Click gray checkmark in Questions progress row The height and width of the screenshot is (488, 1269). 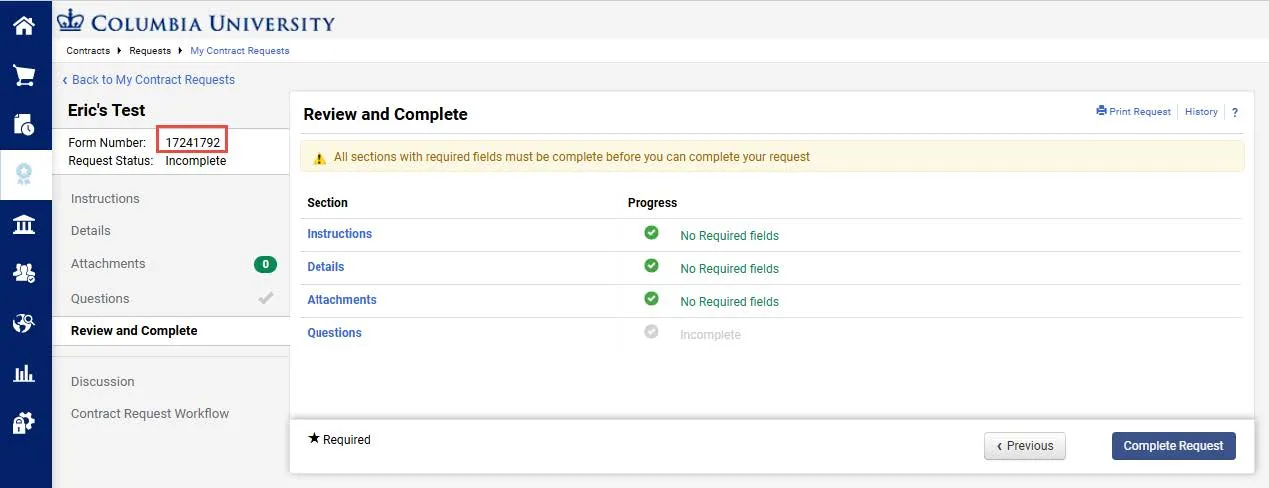coord(651,331)
